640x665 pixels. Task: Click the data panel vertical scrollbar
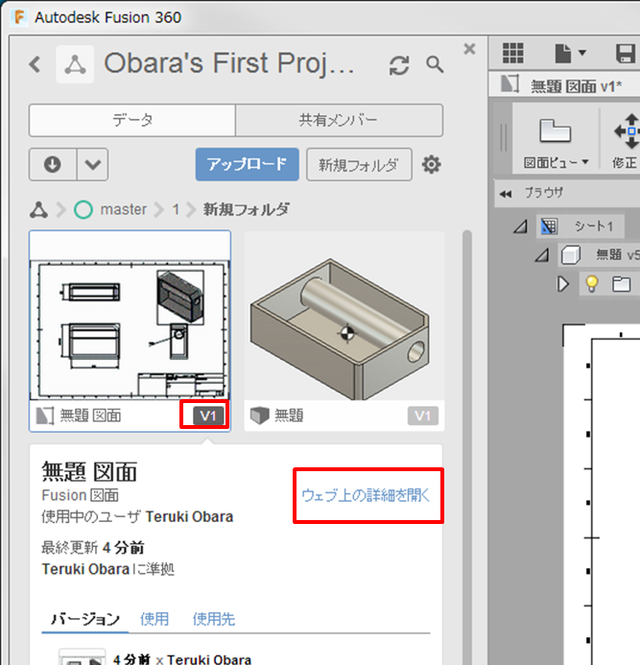coord(467,445)
